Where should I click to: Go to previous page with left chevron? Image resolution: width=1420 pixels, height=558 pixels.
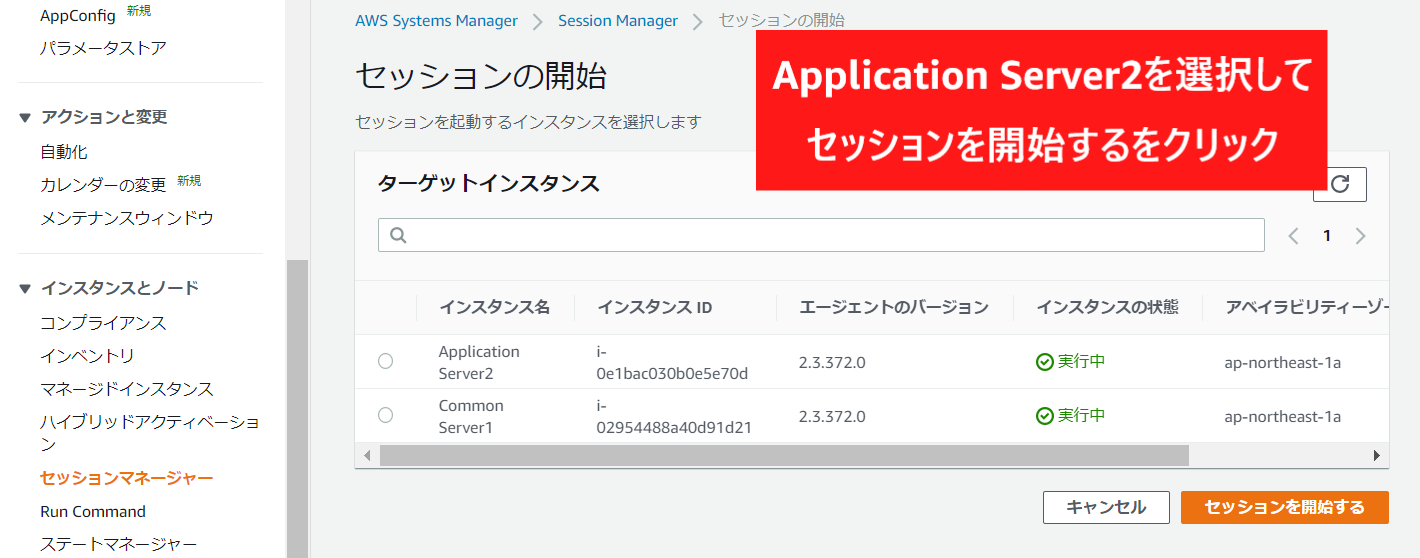tap(1293, 236)
